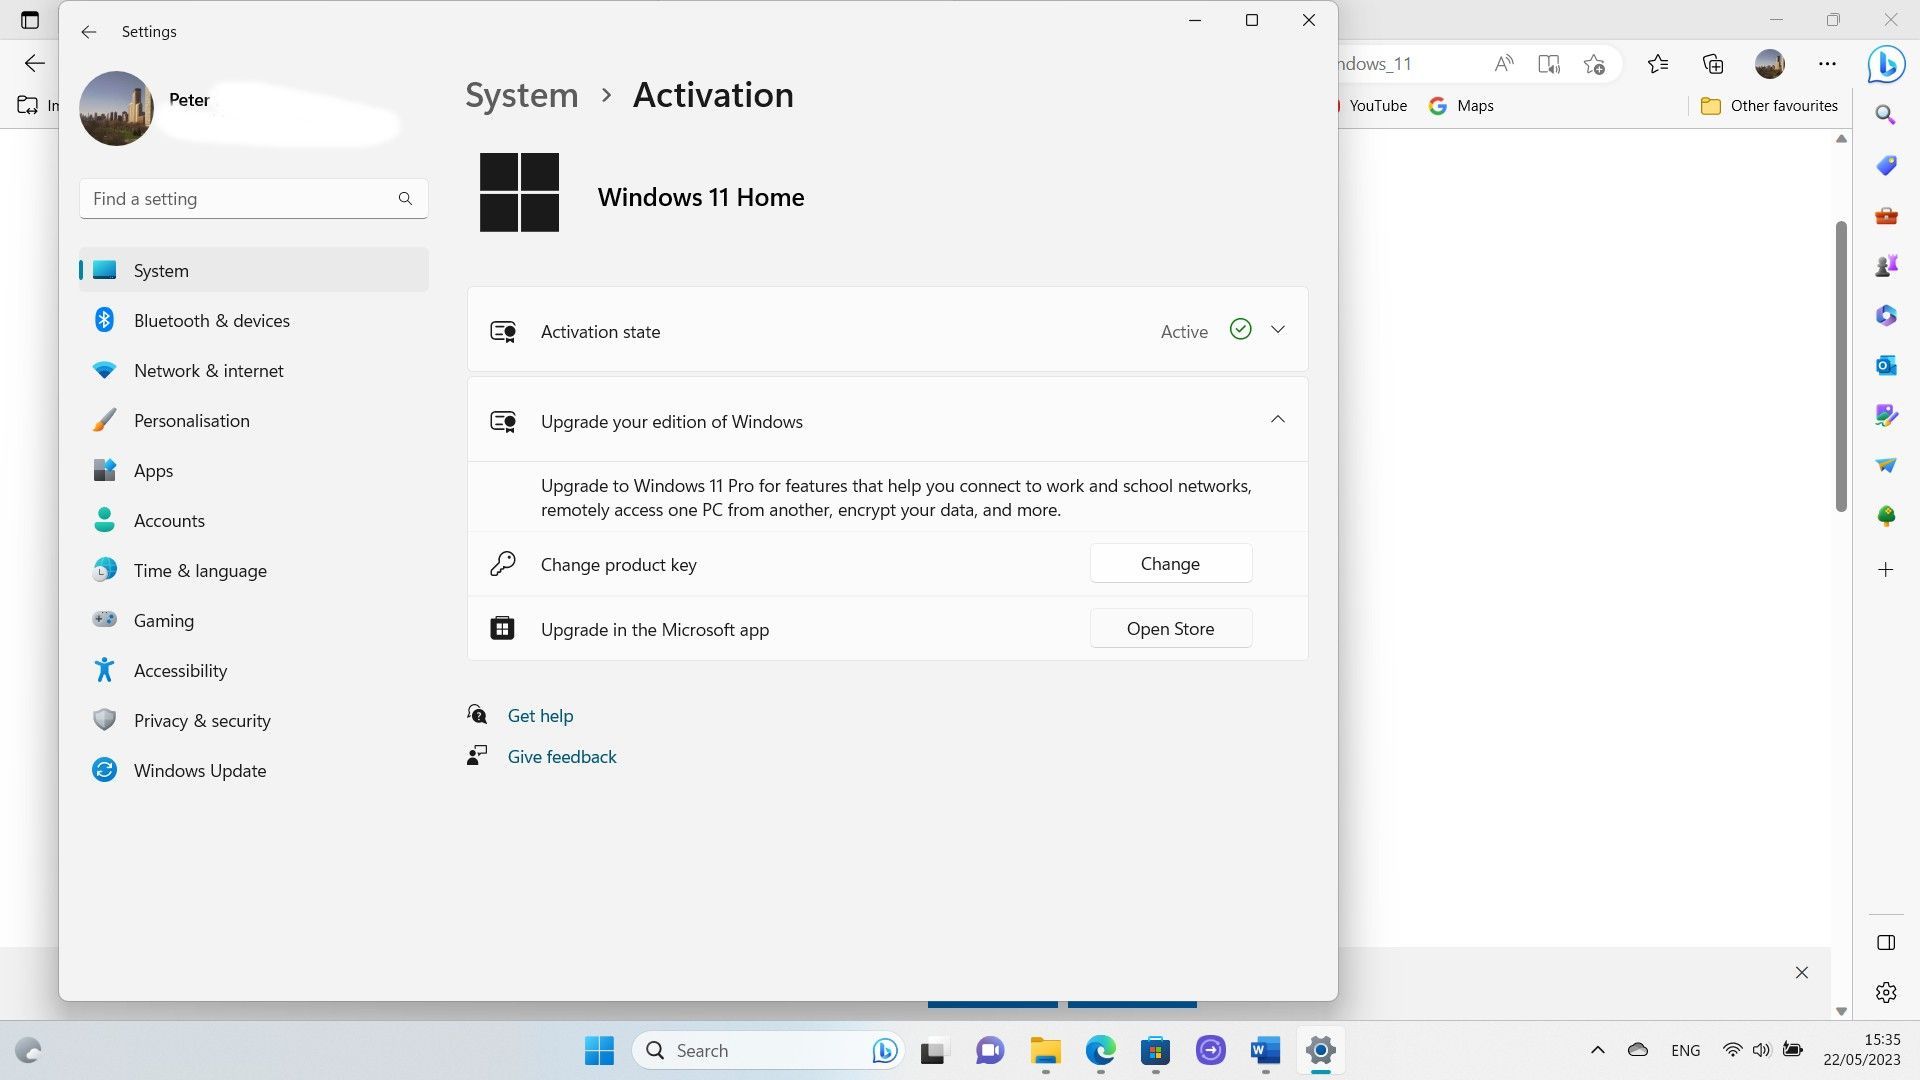Click the Edge profile avatar in toolbar
Screen dimensions: 1920x1080
coord(1770,64)
